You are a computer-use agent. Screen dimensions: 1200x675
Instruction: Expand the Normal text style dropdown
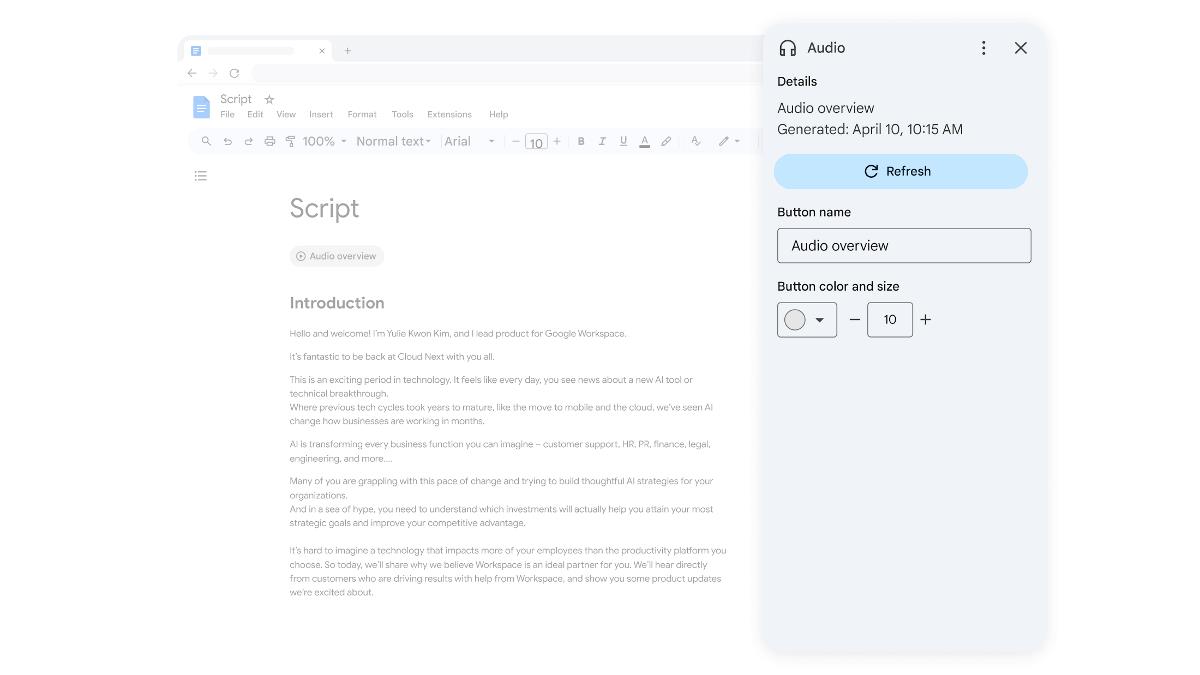tap(393, 141)
